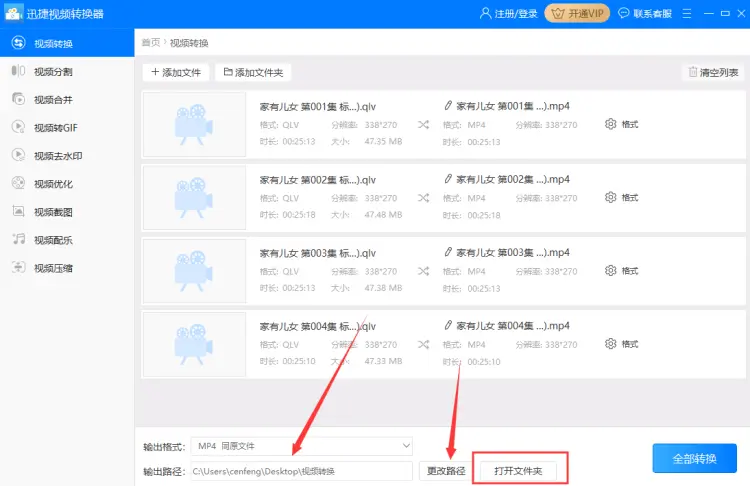This screenshot has height=486, width=750.
Task: Start conversion with 全部转换 button
Action: pos(695,458)
